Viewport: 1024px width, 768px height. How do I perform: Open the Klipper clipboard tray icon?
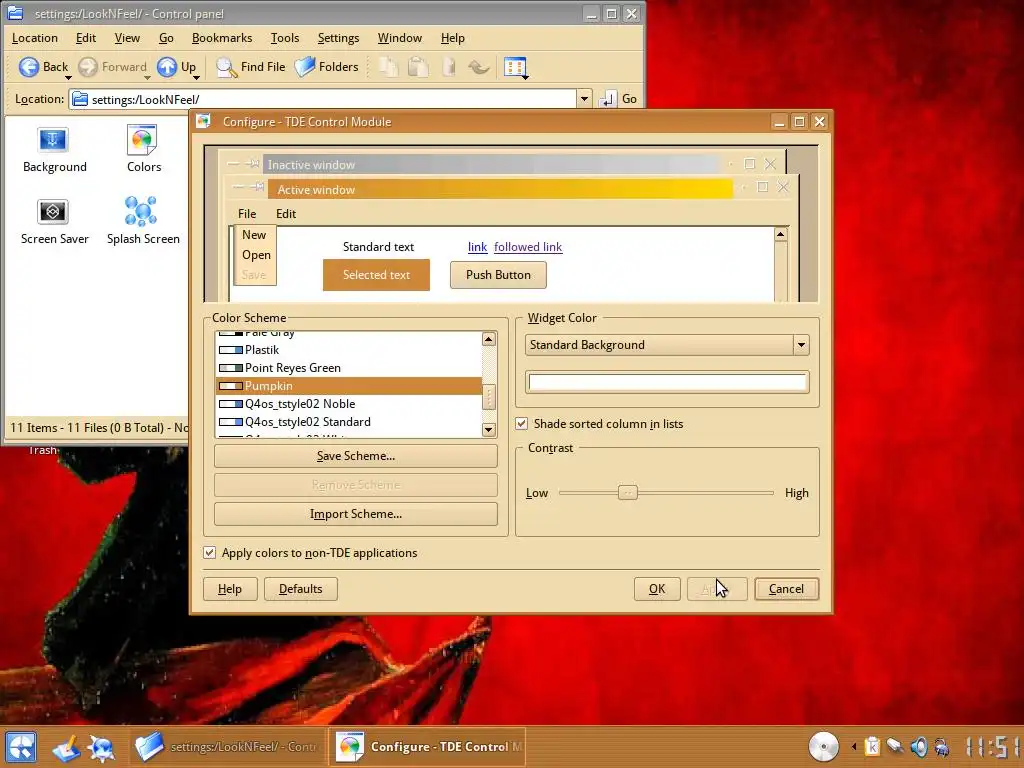pyautogui.click(x=872, y=746)
